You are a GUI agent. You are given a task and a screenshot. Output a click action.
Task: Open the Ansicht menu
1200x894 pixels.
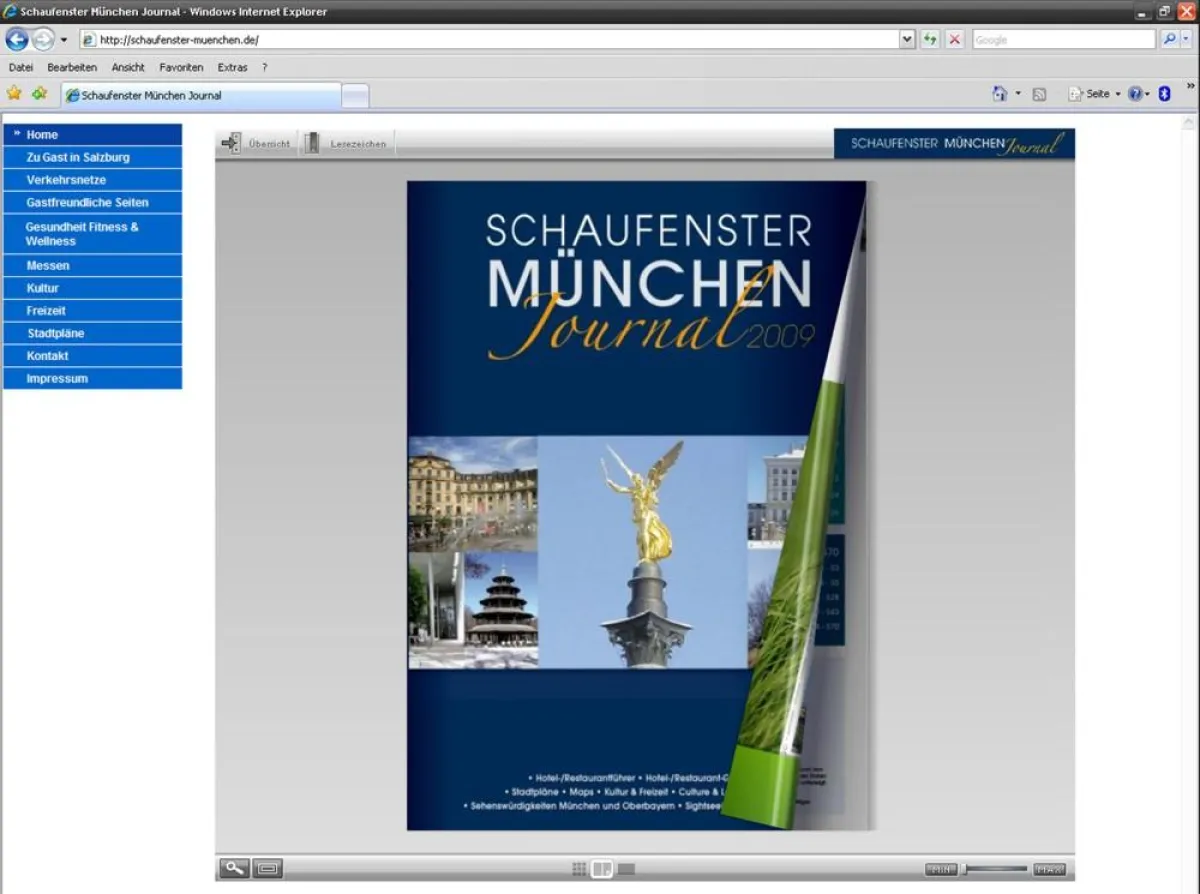[128, 67]
